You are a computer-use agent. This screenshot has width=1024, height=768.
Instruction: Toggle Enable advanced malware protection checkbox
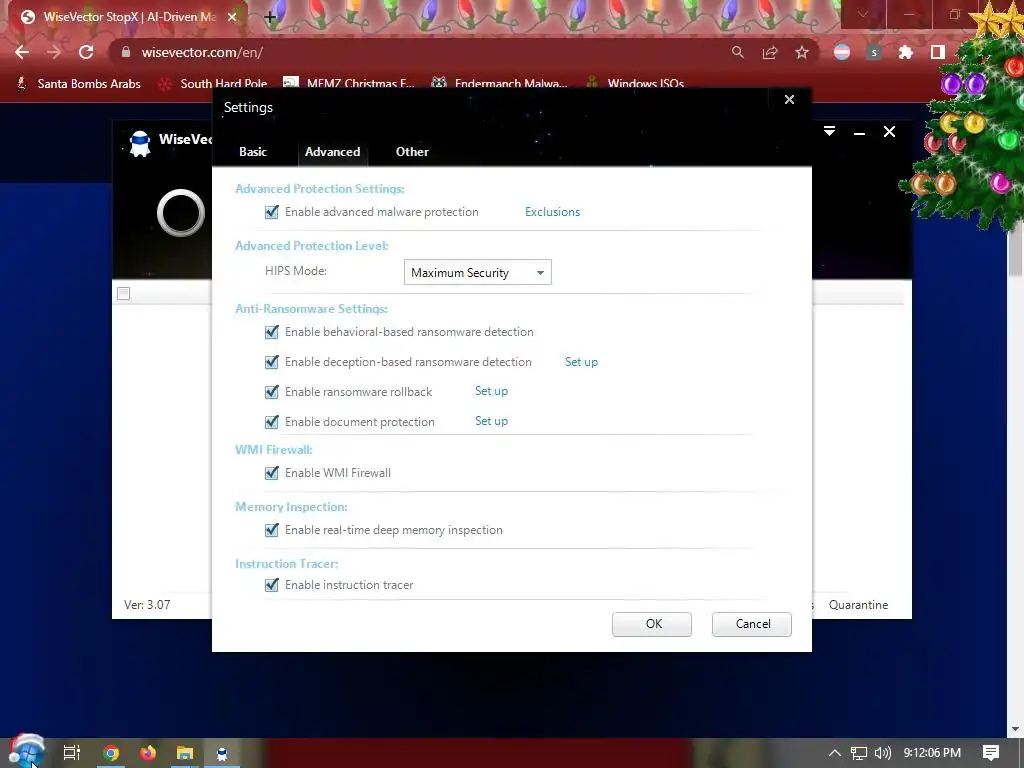tap(272, 212)
